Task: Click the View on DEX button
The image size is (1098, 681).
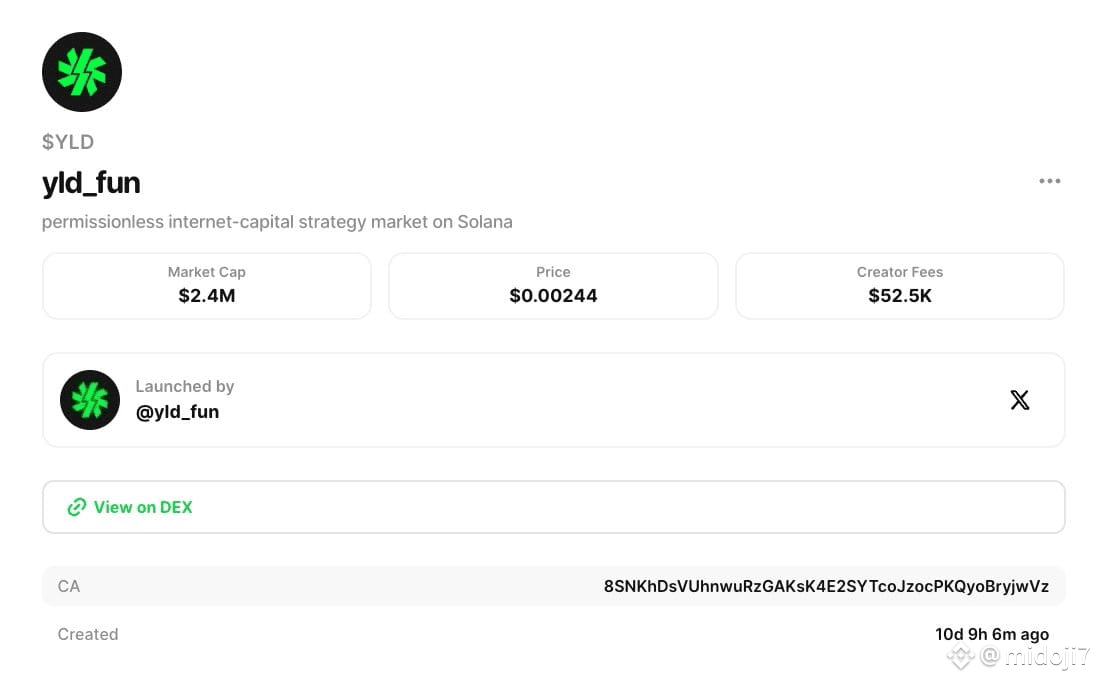Action: pos(553,507)
